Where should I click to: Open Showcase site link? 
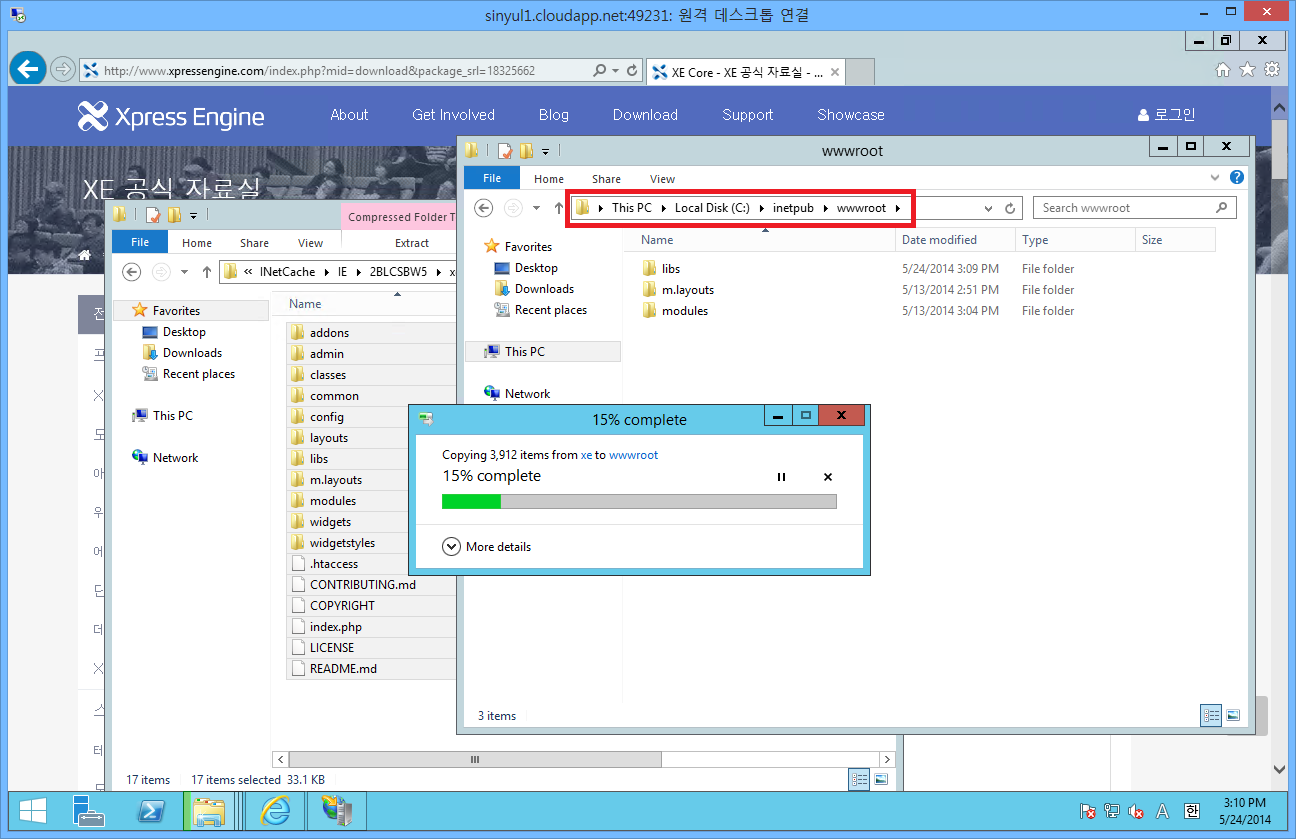click(851, 115)
